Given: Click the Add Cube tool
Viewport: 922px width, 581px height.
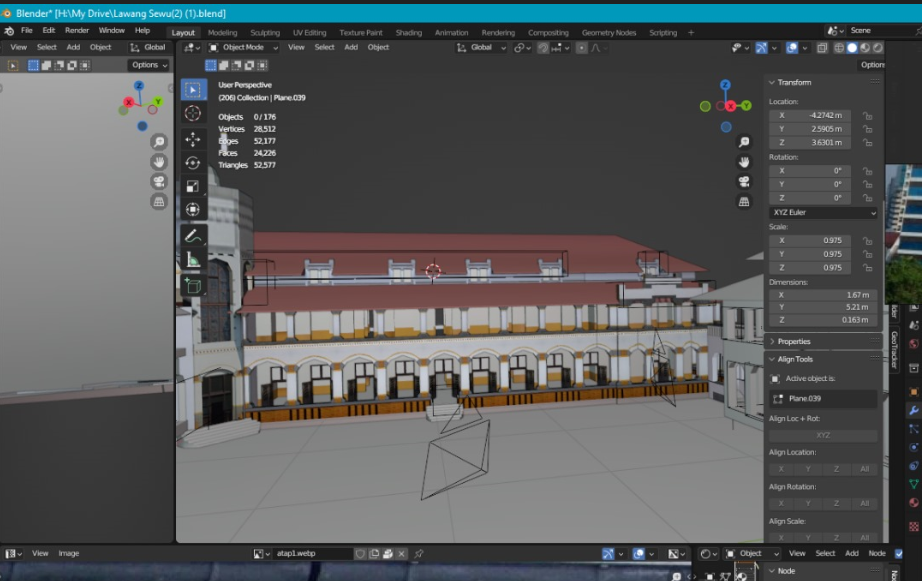Looking at the screenshot, I should (193, 285).
